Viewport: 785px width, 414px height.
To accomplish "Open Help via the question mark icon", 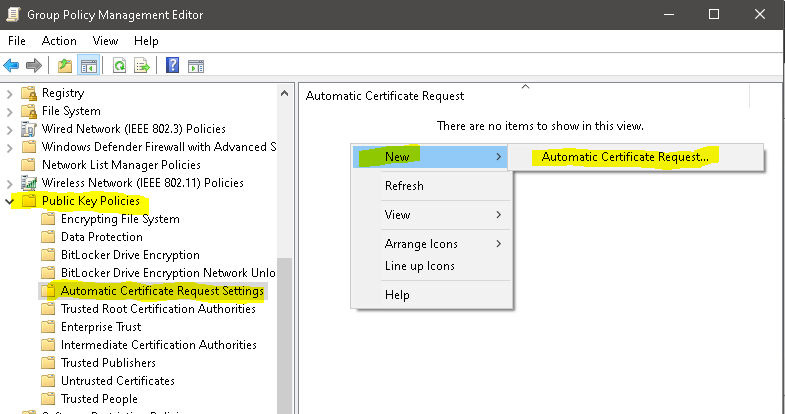I will pyautogui.click(x=173, y=66).
